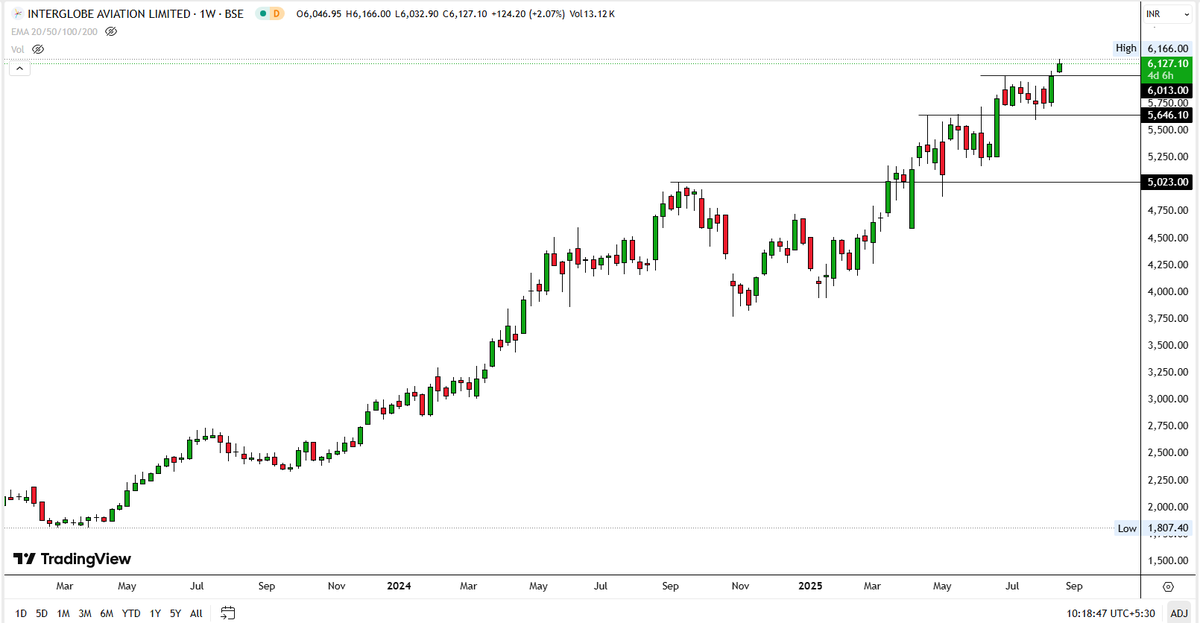Click the 2,000.00 price scale label
This screenshot has width=1200, height=623.
(1167, 507)
